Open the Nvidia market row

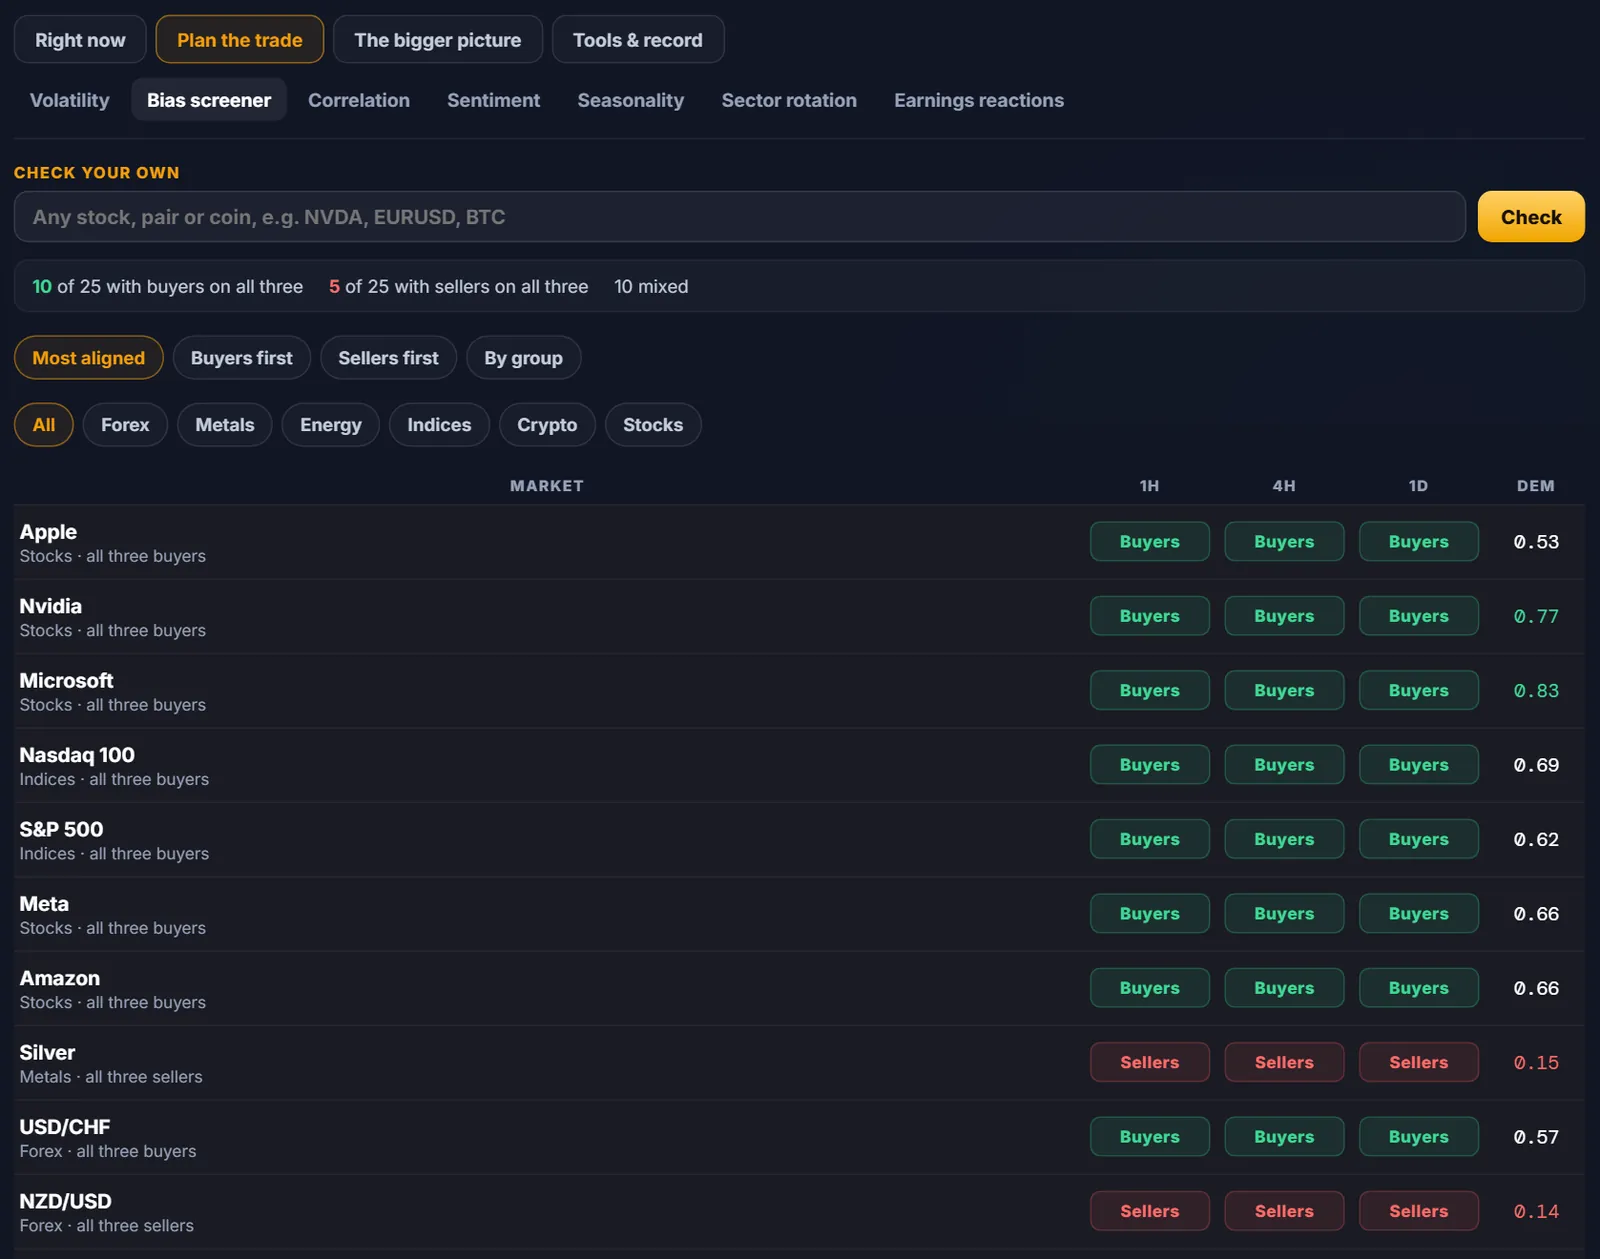coord(799,617)
